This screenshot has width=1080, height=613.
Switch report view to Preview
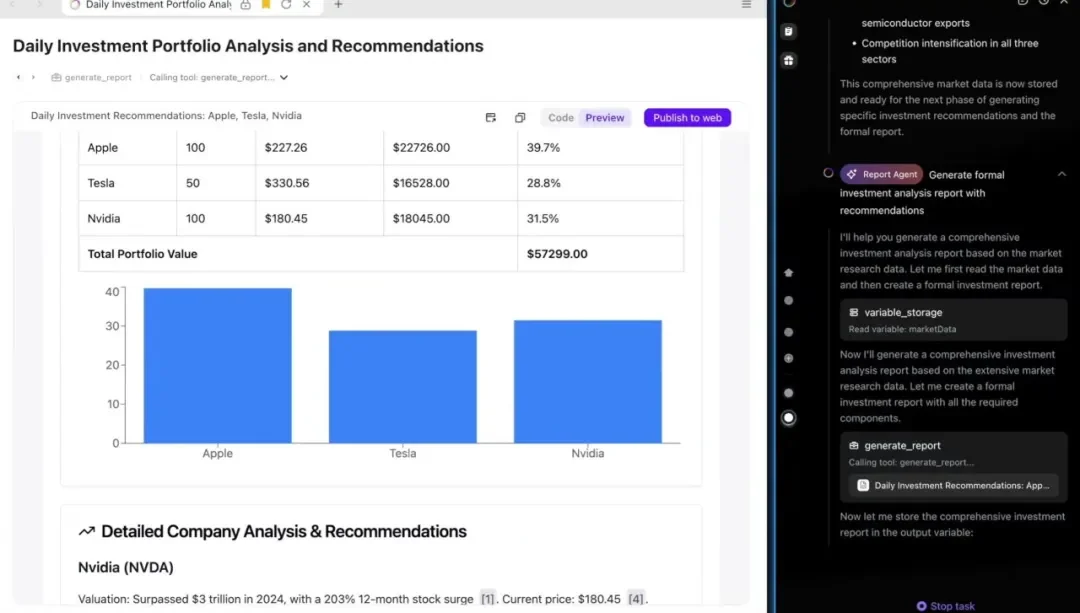tap(605, 118)
